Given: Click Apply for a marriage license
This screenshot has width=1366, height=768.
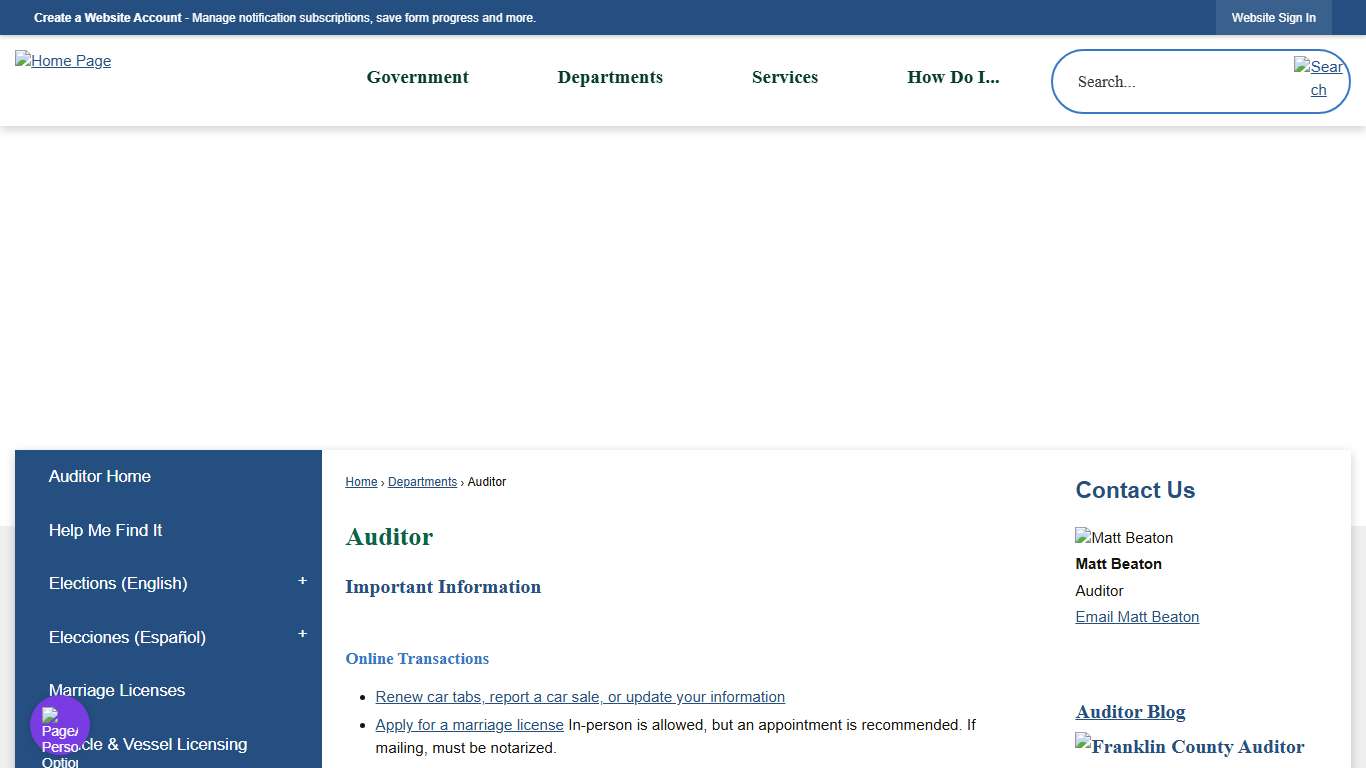Looking at the screenshot, I should point(469,724).
